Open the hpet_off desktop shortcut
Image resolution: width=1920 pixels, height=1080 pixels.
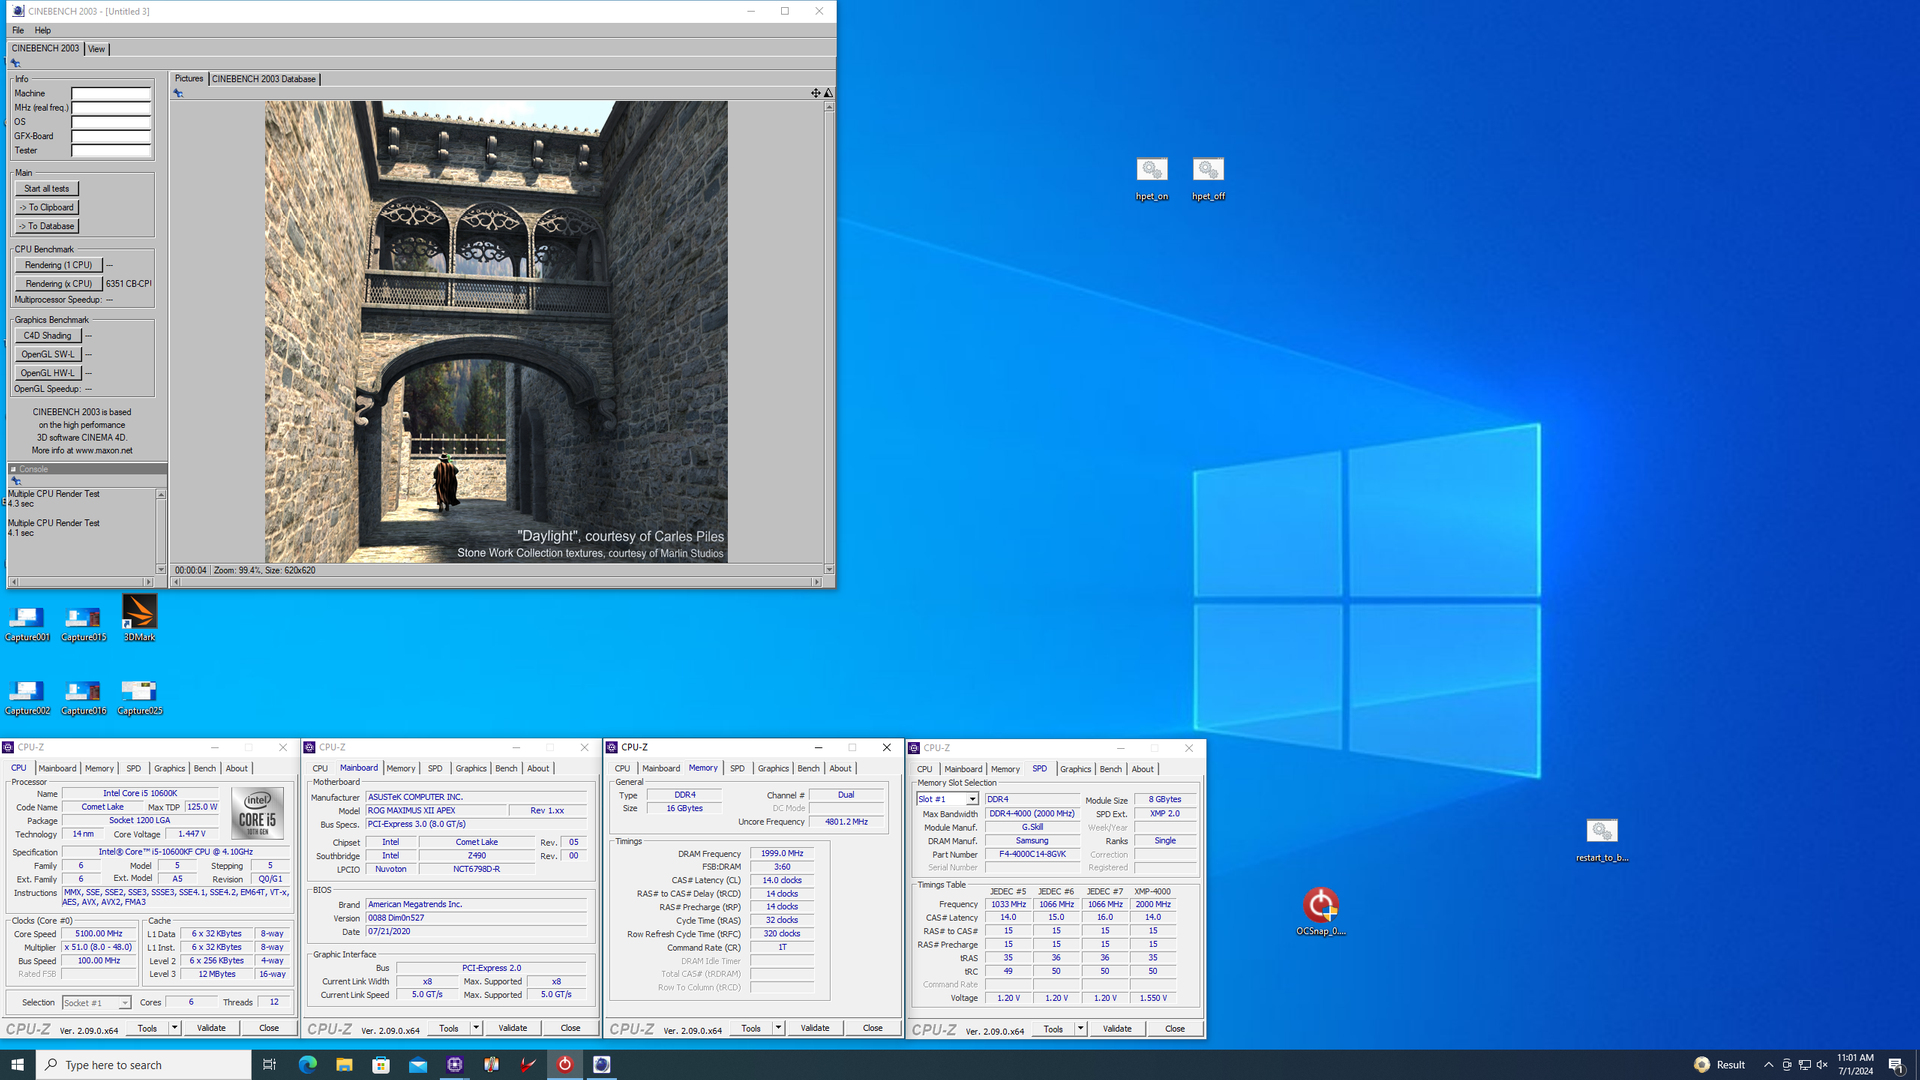coord(1208,178)
